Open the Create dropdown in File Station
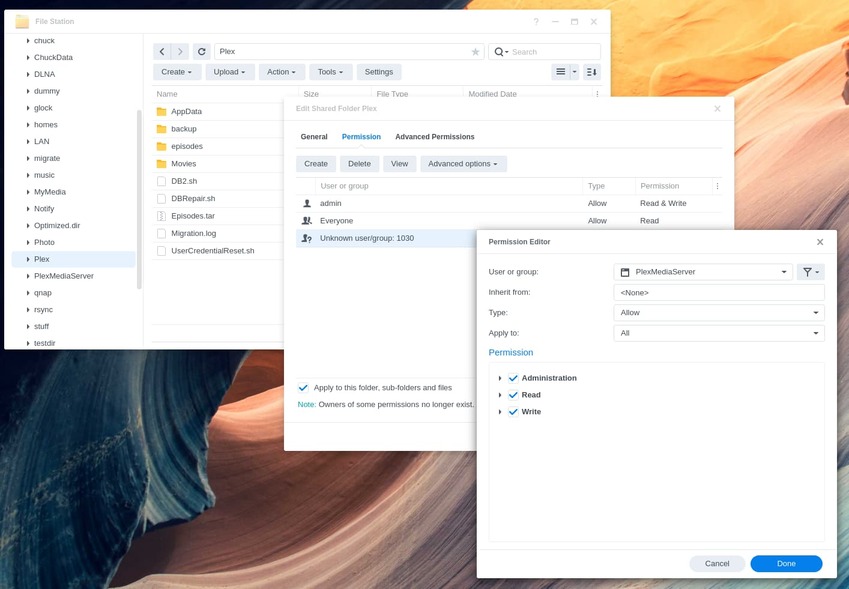849x589 pixels. coord(177,72)
